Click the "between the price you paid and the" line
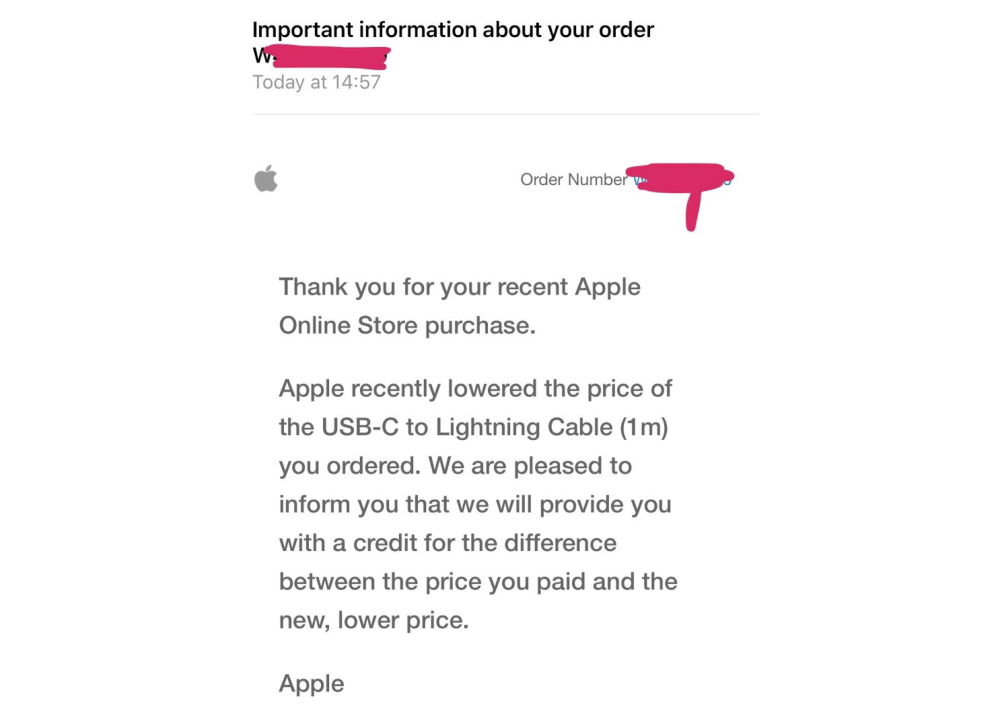Image resolution: width=1000 pixels, height=707 pixels. point(478,582)
